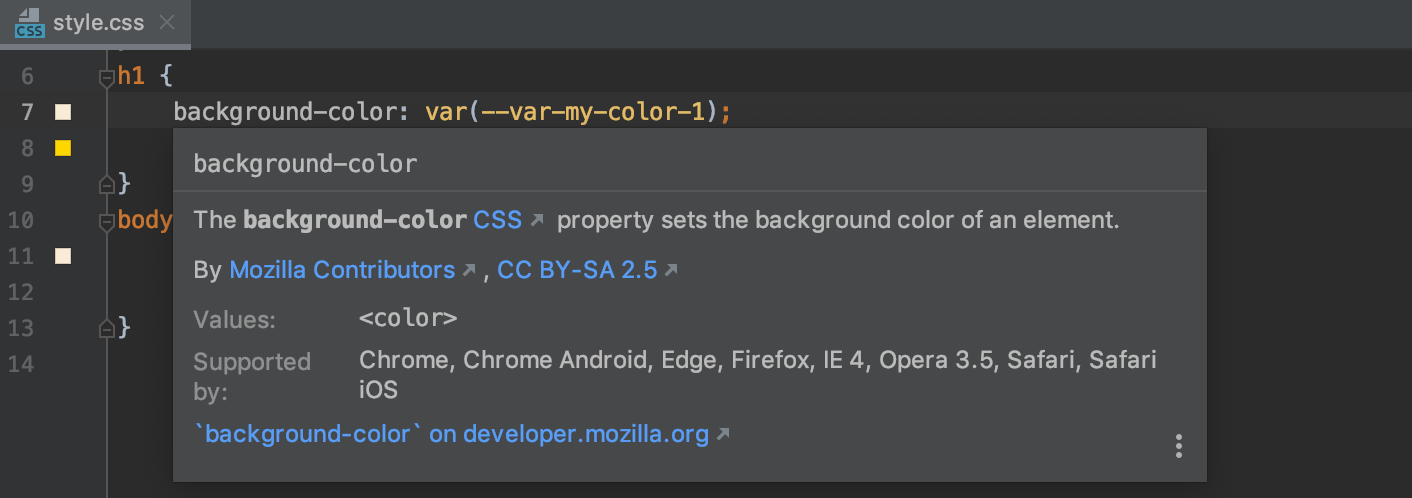This screenshot has width=1412, height=498.
Task: Collapse the body rule block on line 10
Action: click(x=106, y=221)
